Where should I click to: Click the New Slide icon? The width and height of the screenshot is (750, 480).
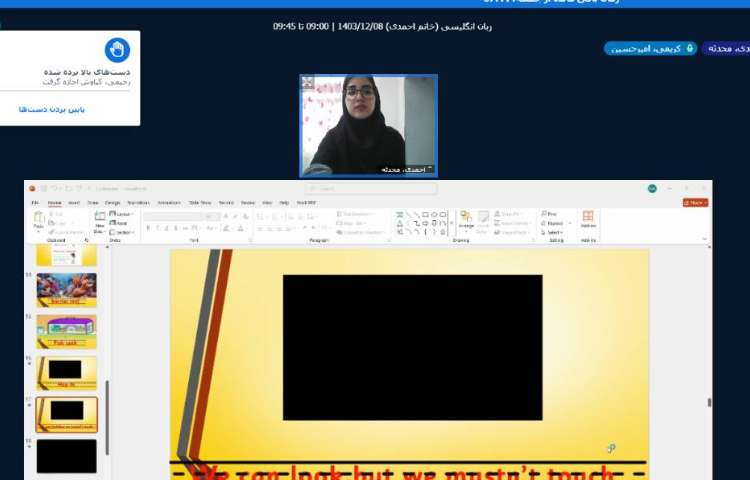tap(100, 216)
